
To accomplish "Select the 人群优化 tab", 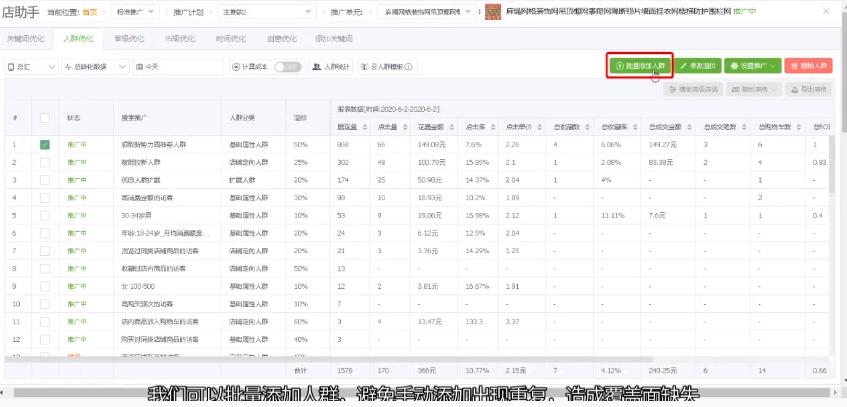I will click(x=78, y=39).
